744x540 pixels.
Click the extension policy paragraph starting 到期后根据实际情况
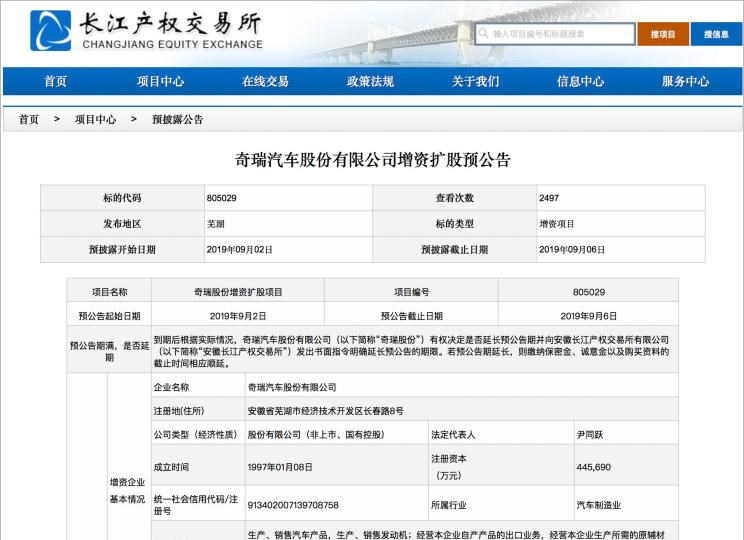411,352
